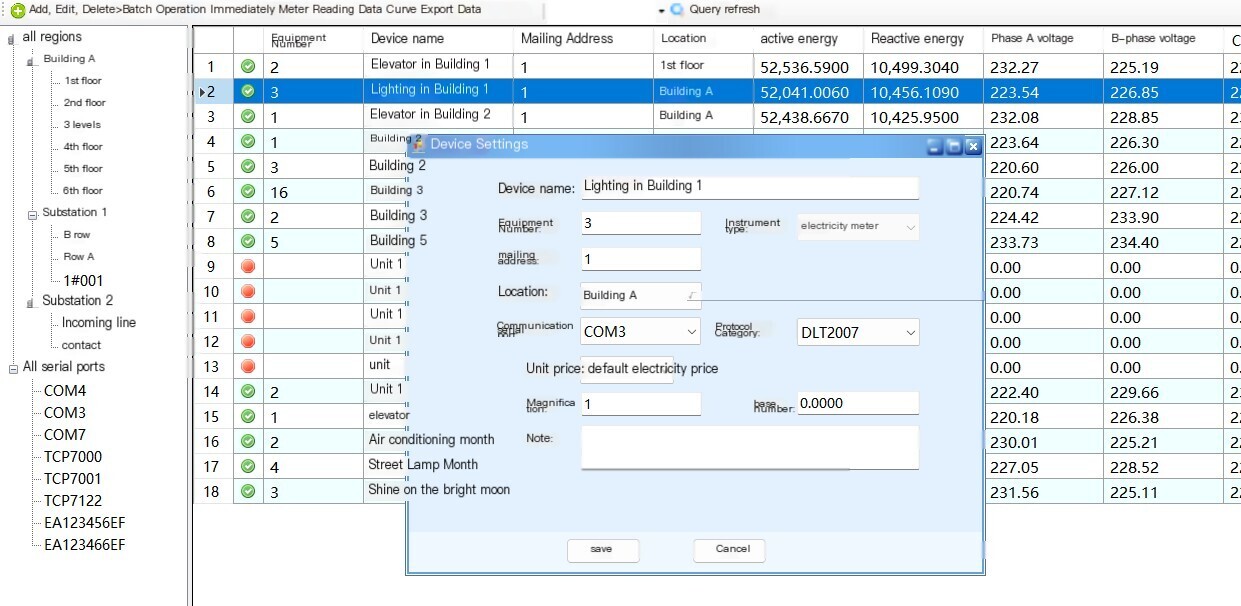Select the 1st floor tree item
This screenshot has width=1241, height=606.
pos(83,81)
